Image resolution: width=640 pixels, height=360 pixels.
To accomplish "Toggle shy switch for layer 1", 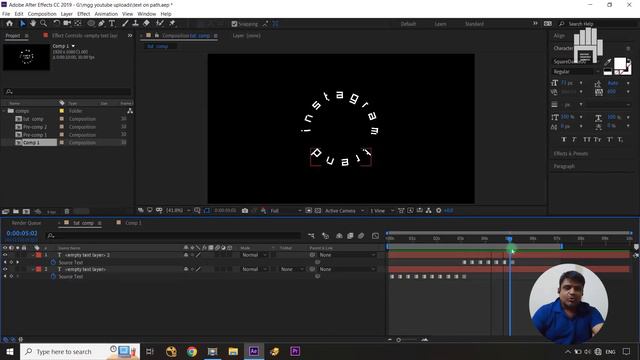I will pos(186,255).
